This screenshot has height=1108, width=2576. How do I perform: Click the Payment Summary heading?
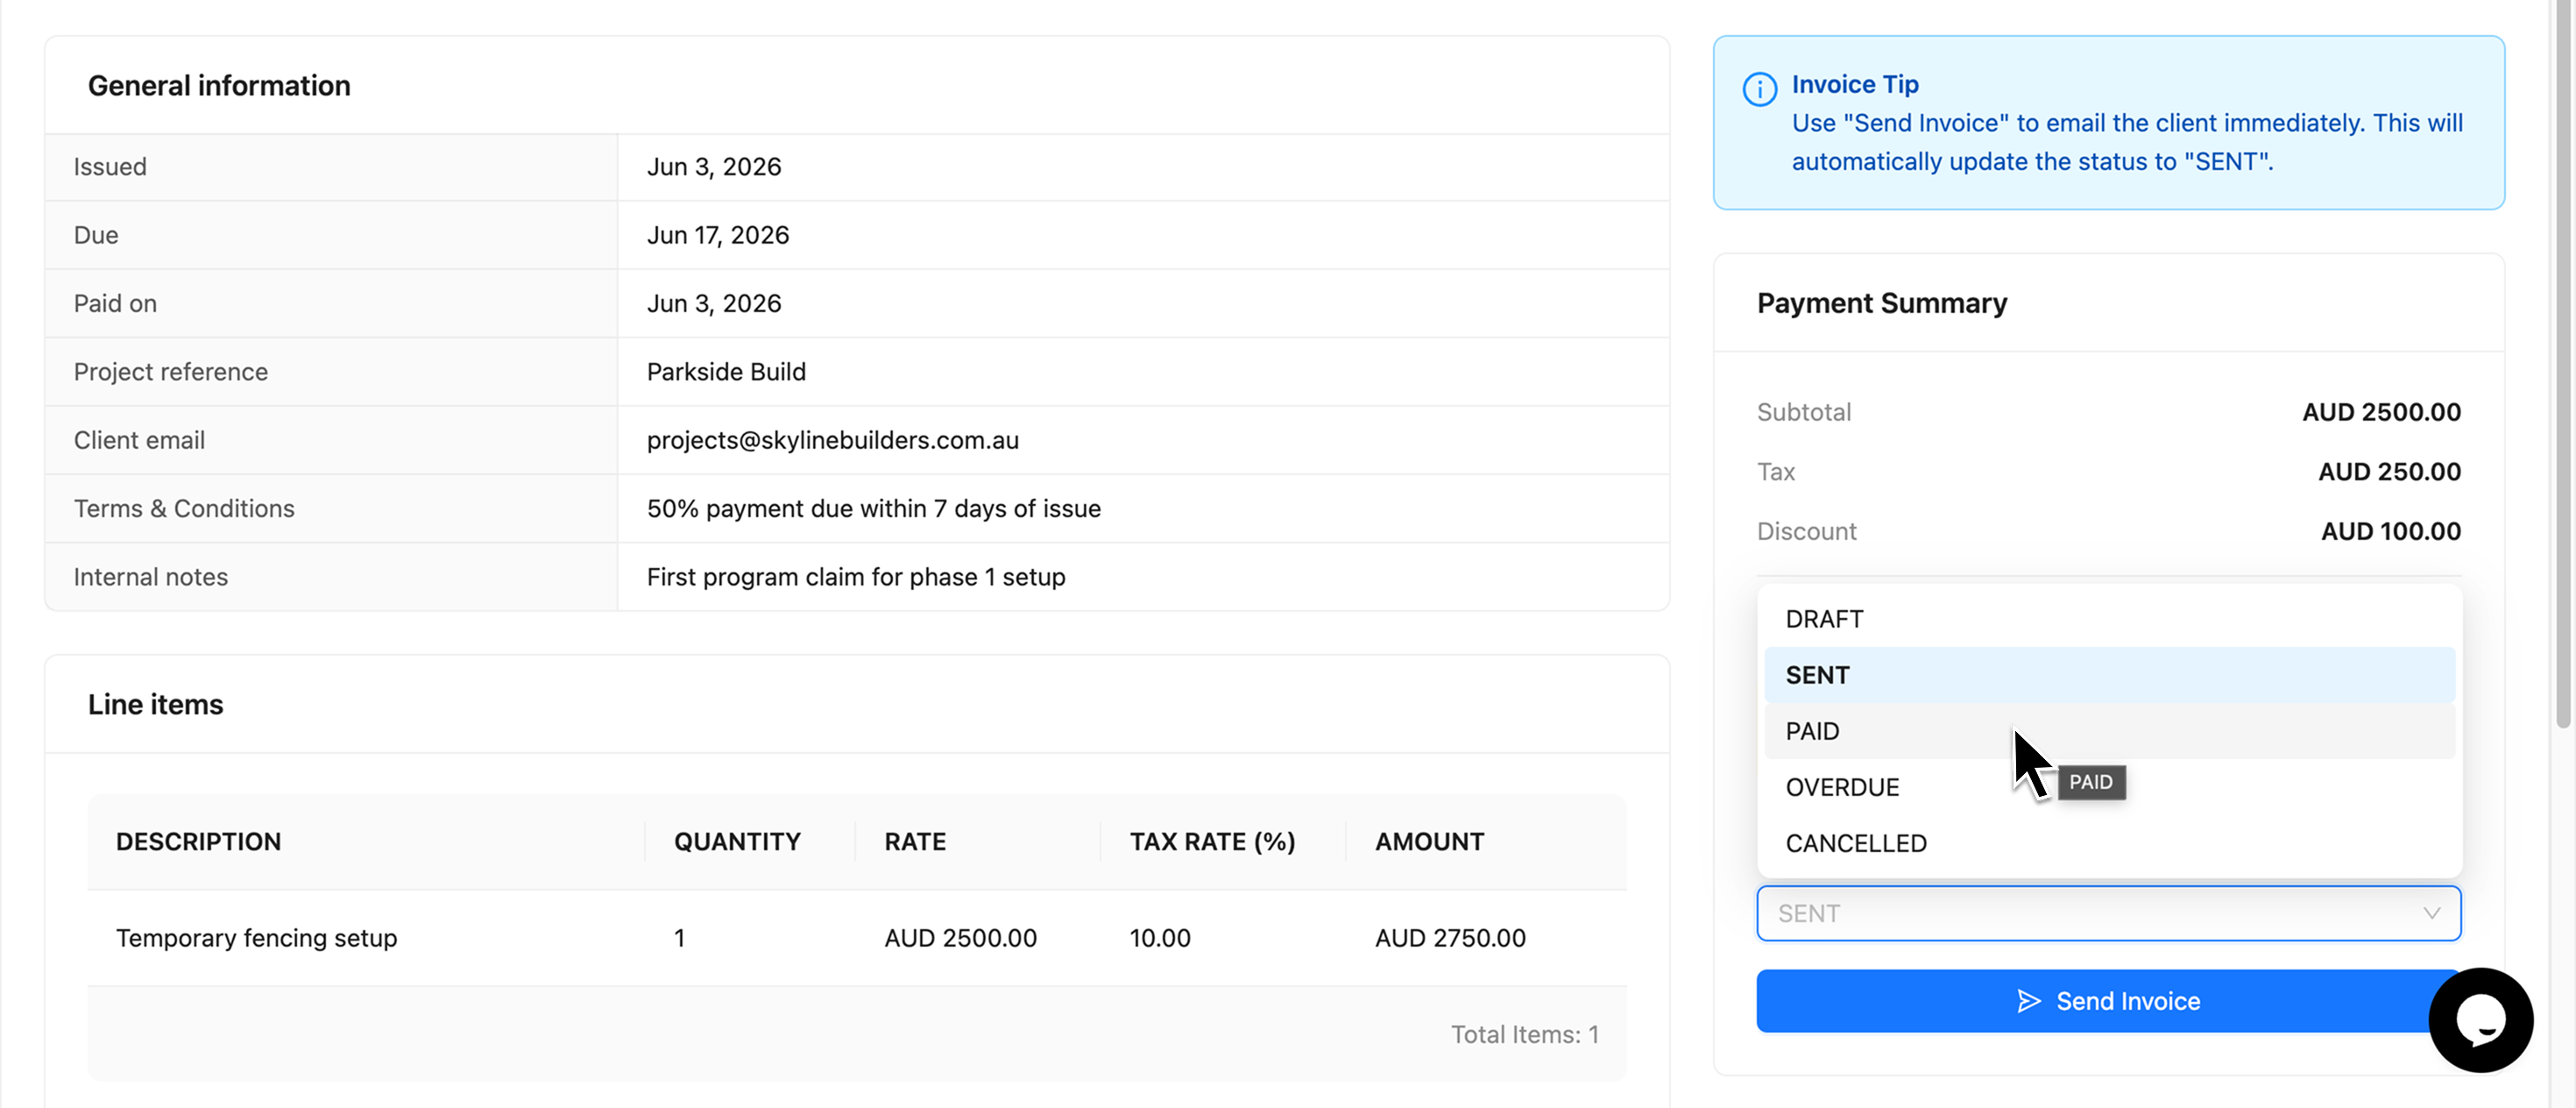point(1881,303)
